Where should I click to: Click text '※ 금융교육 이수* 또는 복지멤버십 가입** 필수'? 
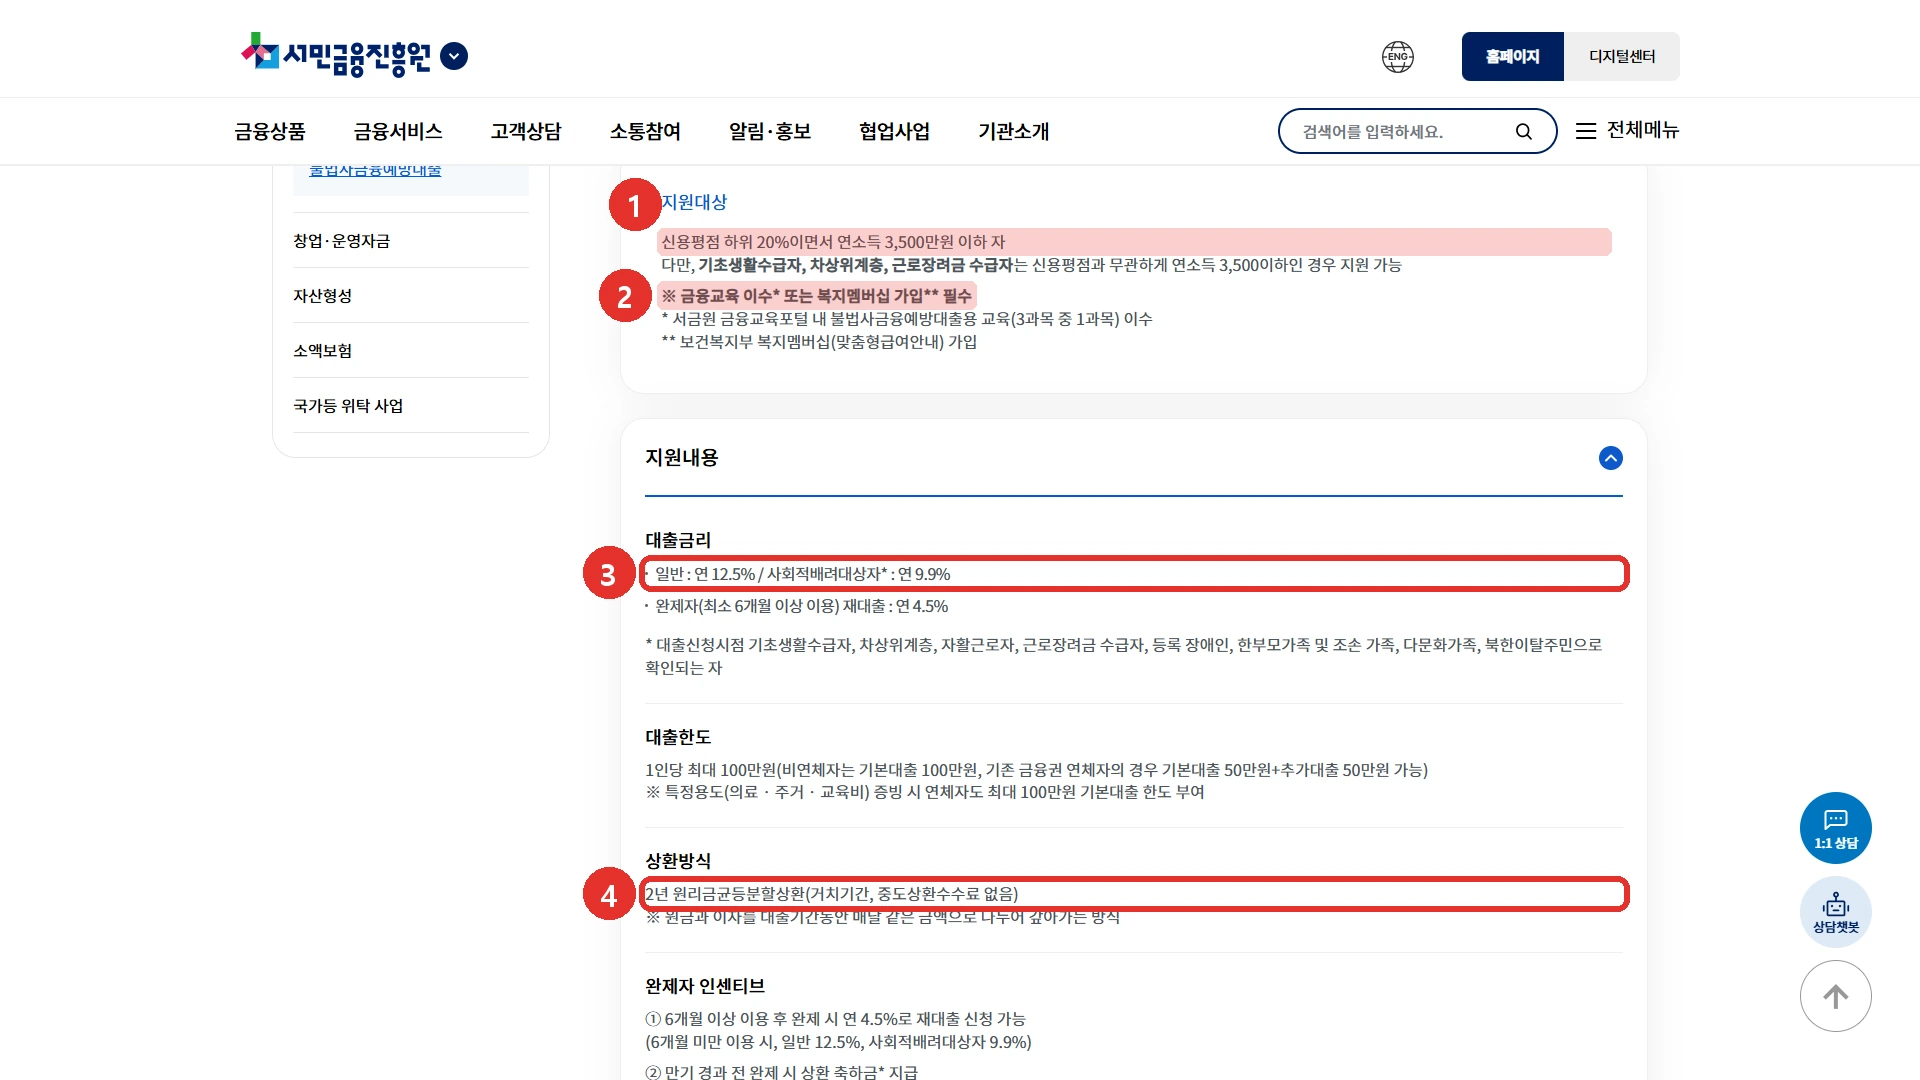[816, 296]
